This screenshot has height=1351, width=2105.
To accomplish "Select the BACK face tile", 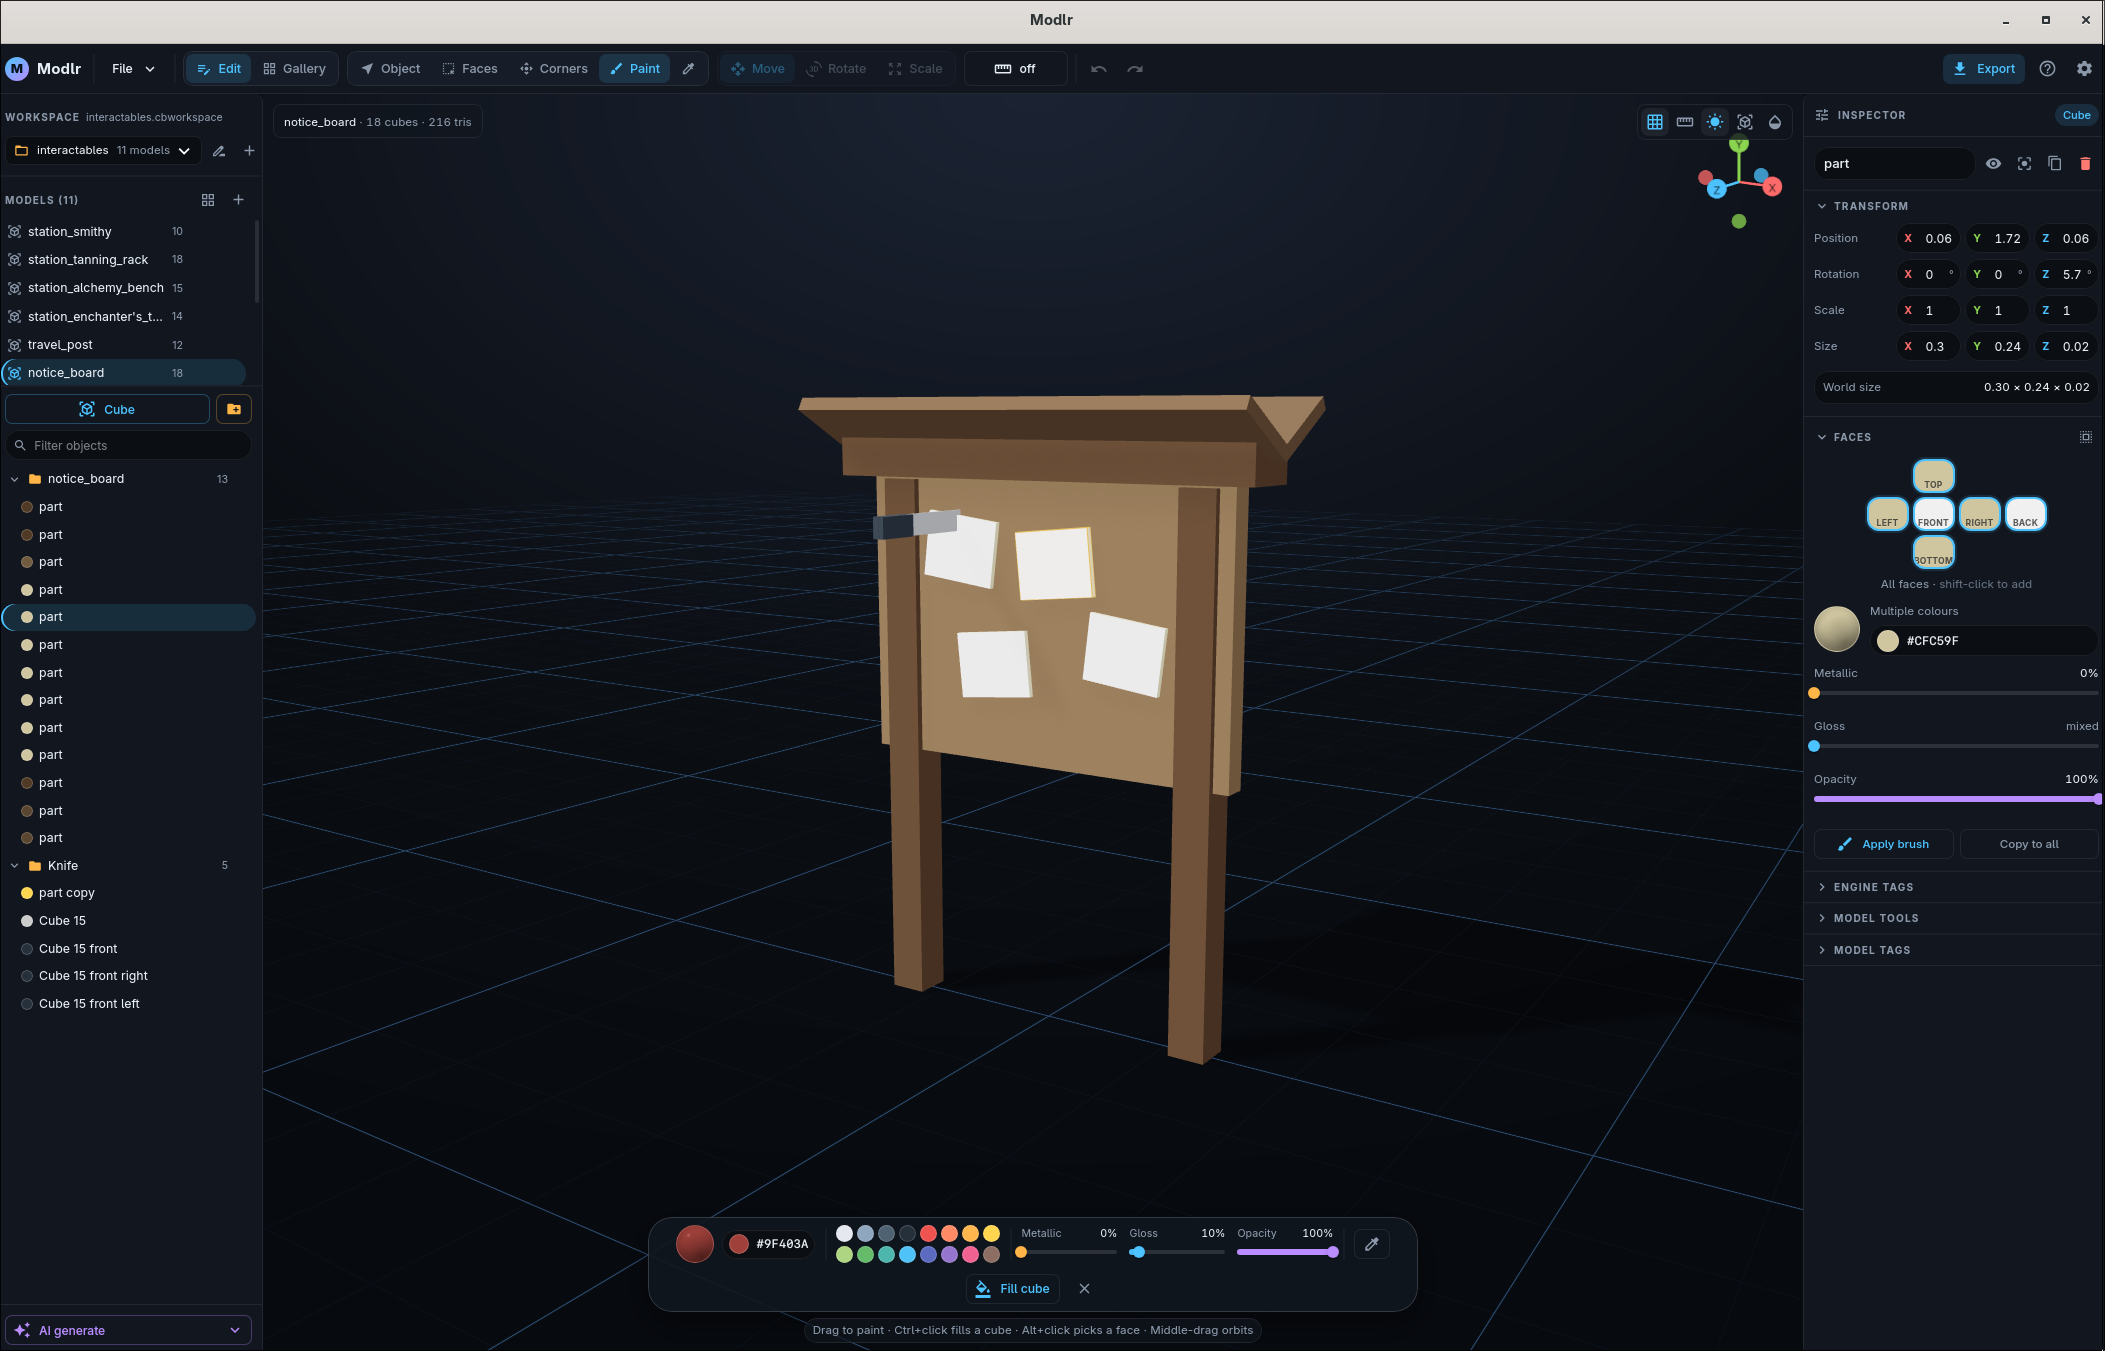I will click(x=2025, y=514).
